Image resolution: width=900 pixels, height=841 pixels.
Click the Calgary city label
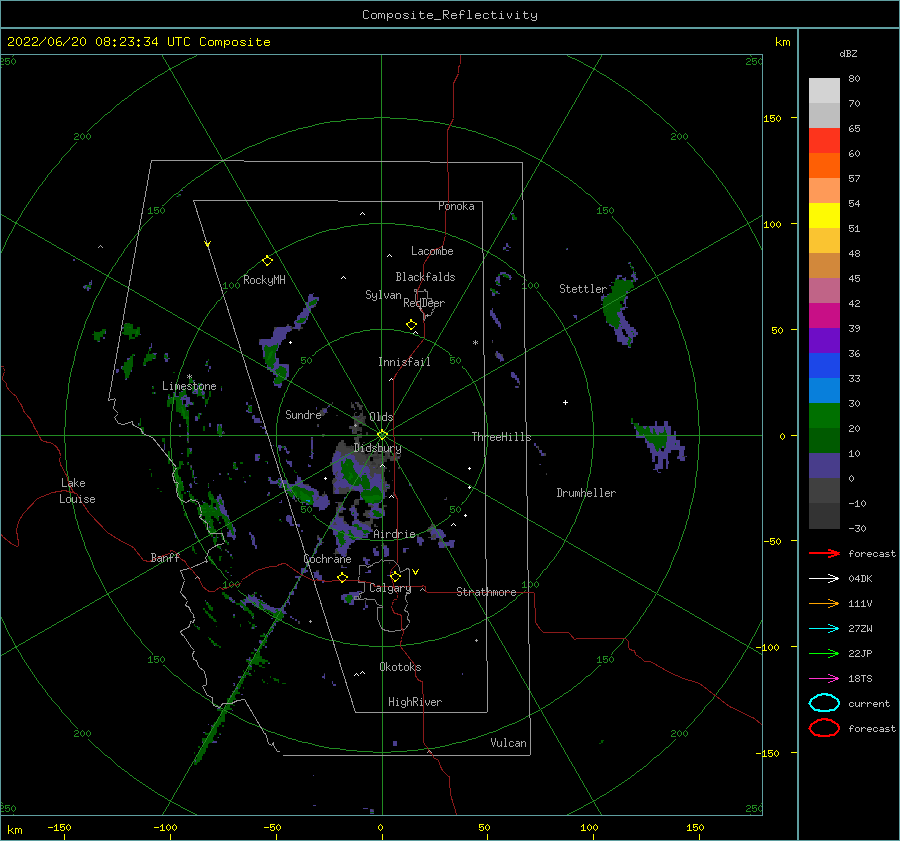coord(390,588)
